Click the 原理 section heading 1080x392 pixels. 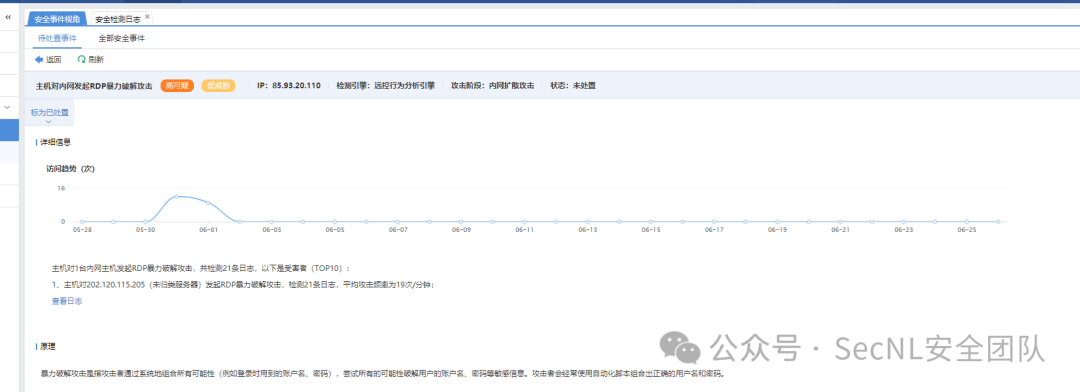tap(48, 347)
